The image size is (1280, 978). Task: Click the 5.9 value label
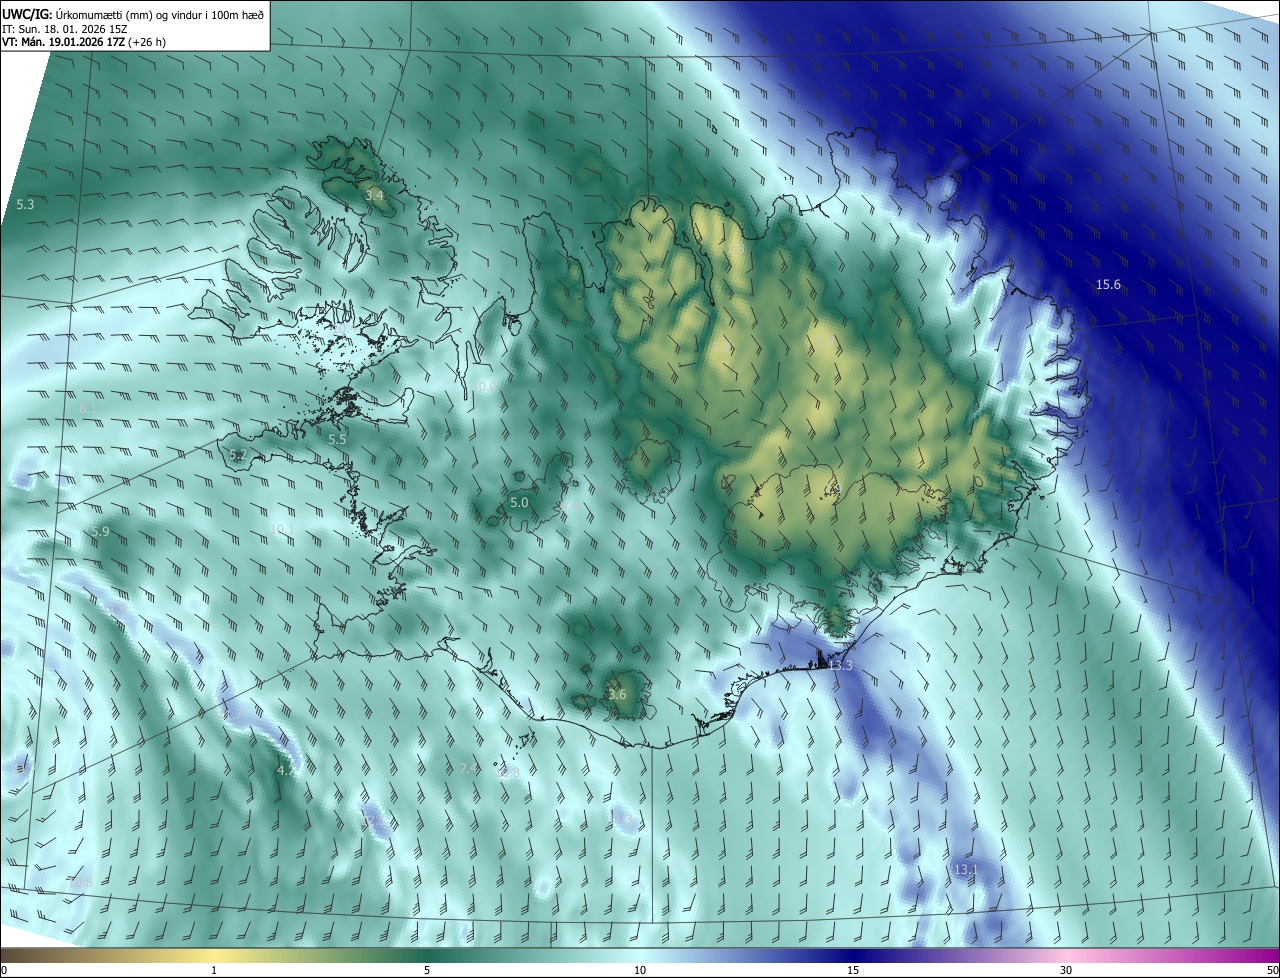100,531
